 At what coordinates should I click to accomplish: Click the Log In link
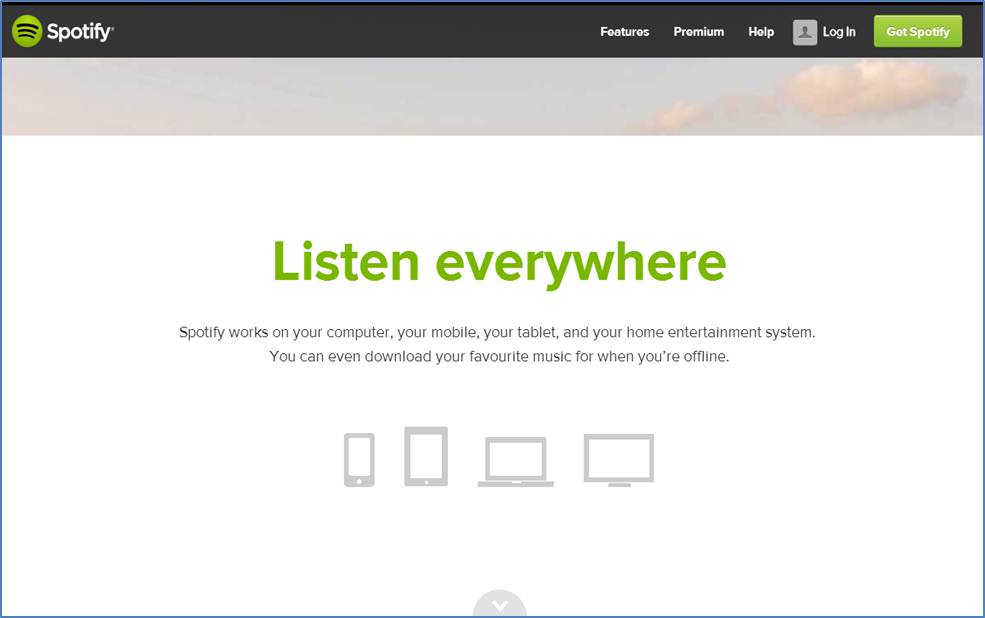[x=839, y=32]
